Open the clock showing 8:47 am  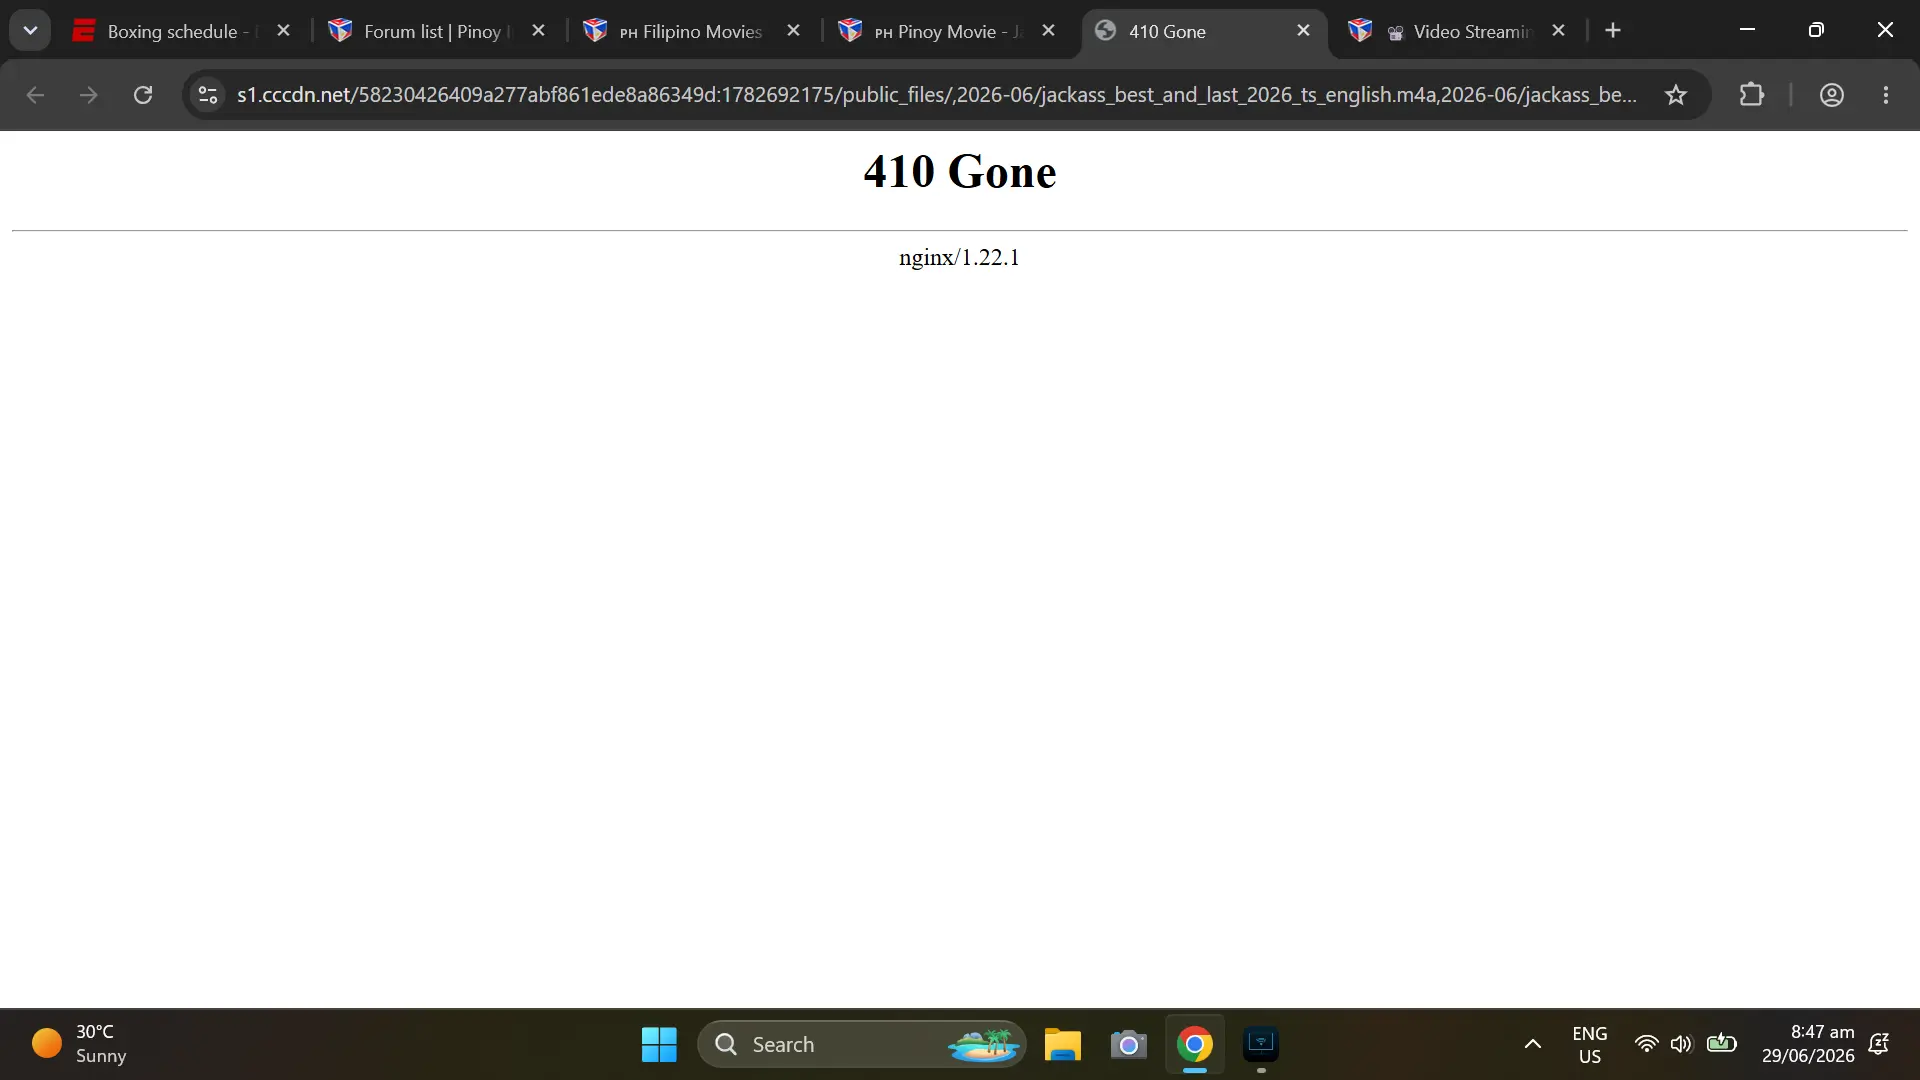(1808, 1044)
